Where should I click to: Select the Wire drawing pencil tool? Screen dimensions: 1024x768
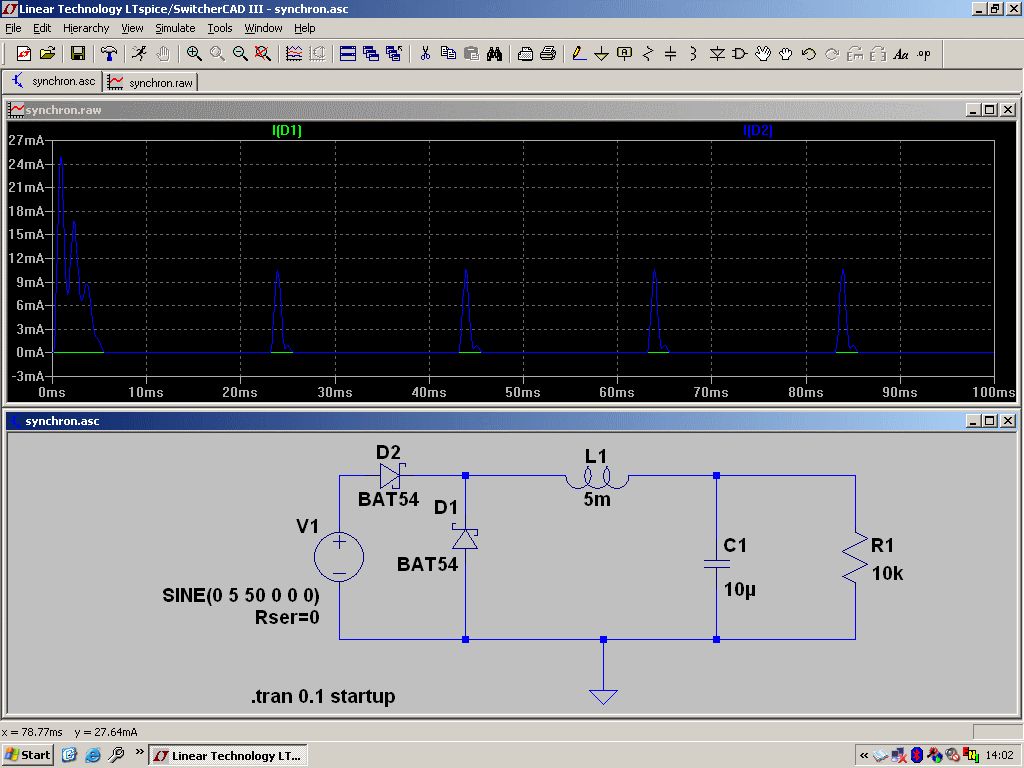(579, 54)
